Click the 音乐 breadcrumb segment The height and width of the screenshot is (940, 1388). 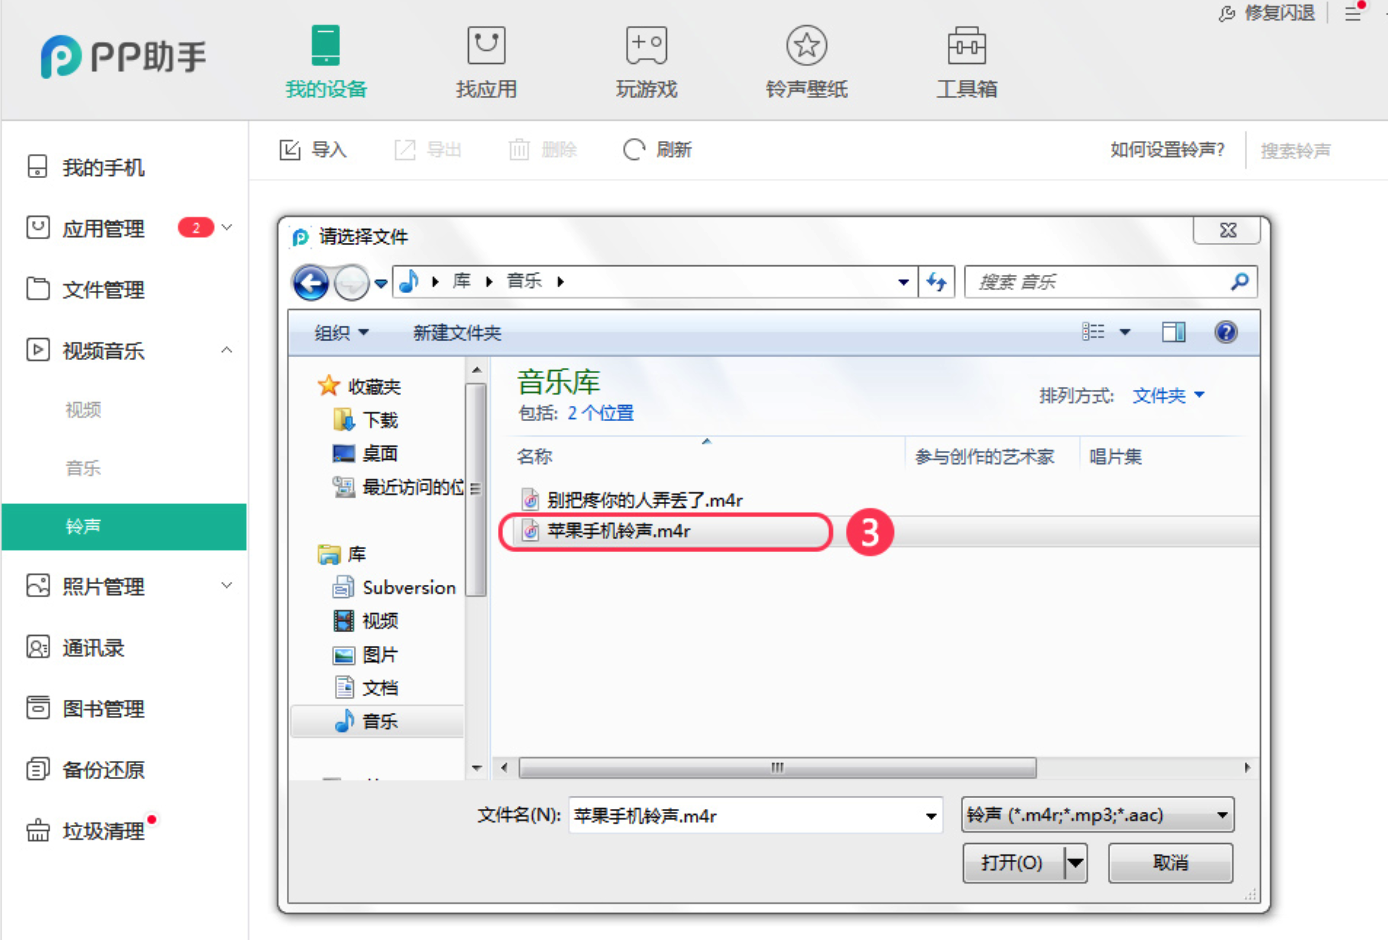pos(524,281)
